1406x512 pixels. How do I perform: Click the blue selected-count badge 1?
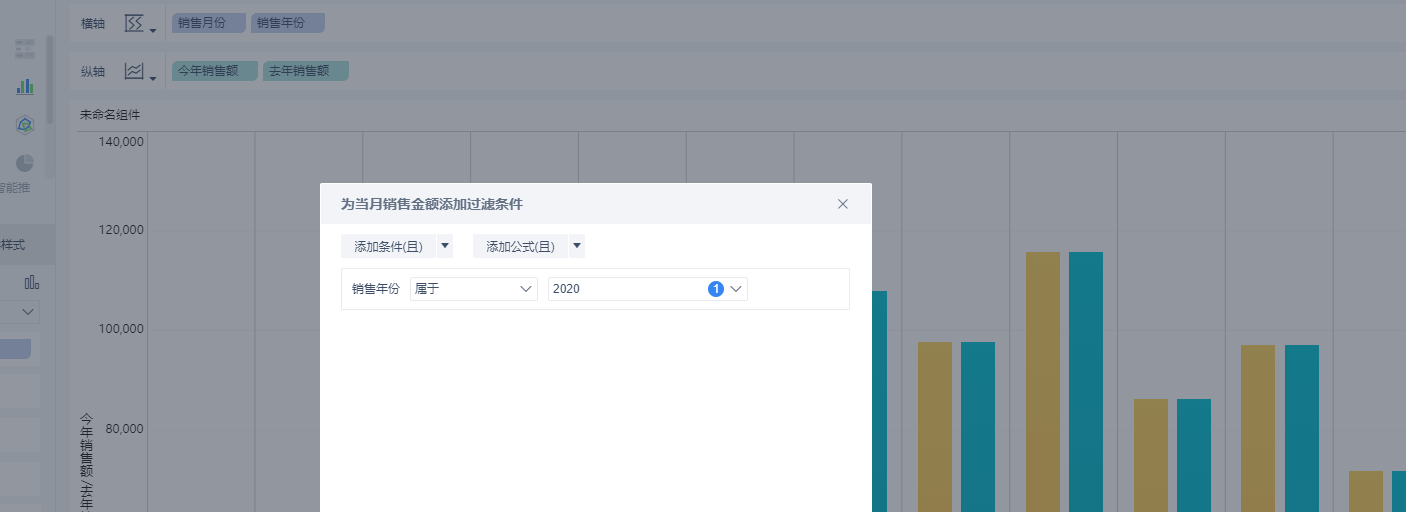(x=716, y=289)
